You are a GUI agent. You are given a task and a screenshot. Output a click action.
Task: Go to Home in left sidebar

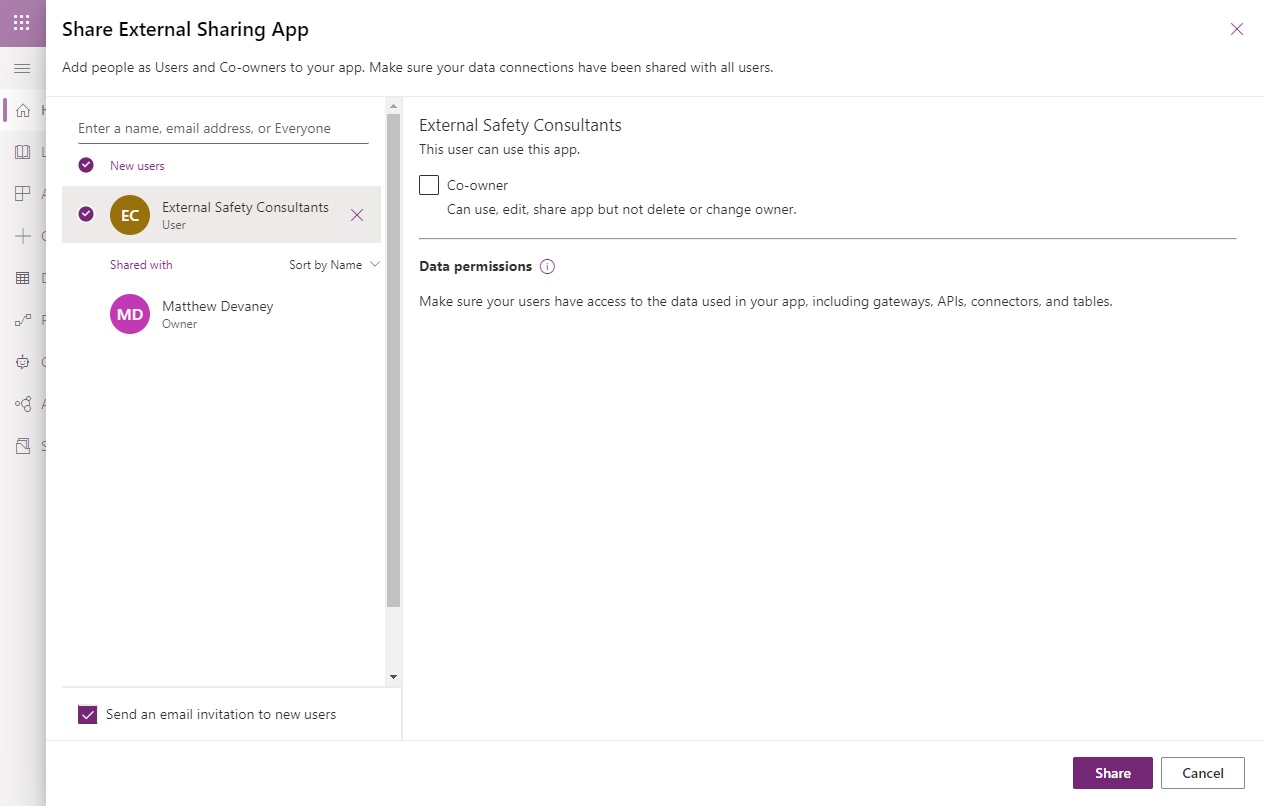click(23, 110)
